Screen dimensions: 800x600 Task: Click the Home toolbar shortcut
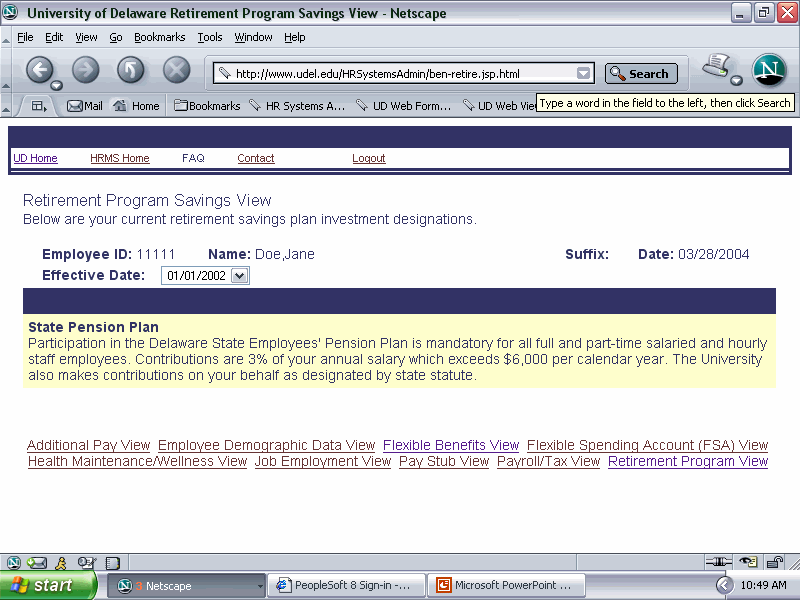(137, 106)
